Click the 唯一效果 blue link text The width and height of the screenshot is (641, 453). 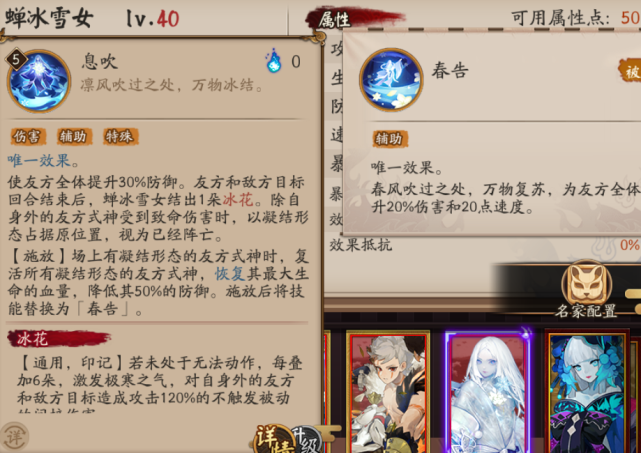(39, 161)
